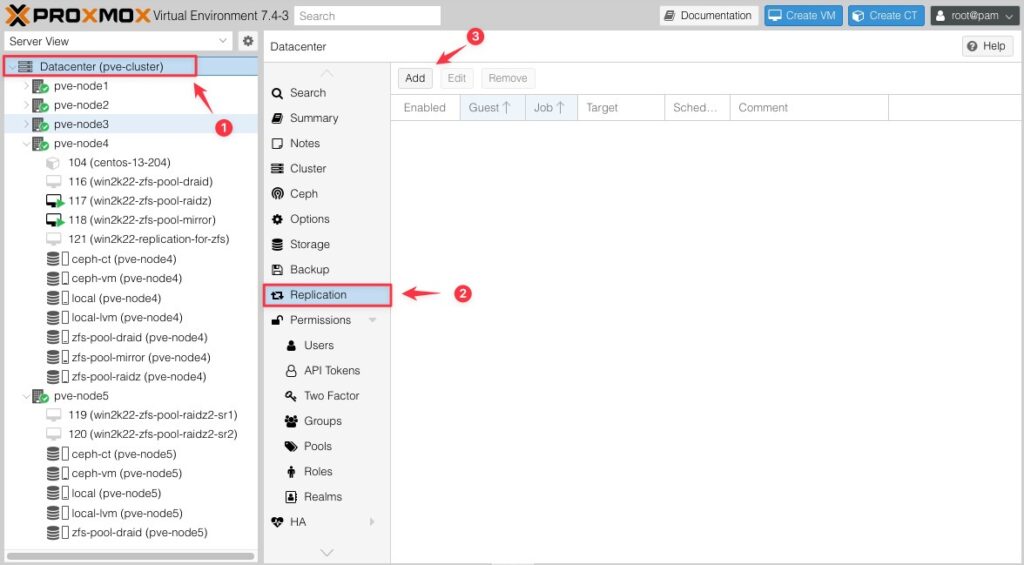This screenshot has width=1024, height=565.
Task: Expand the HA submenu arrow
Action: coord(373,522)
